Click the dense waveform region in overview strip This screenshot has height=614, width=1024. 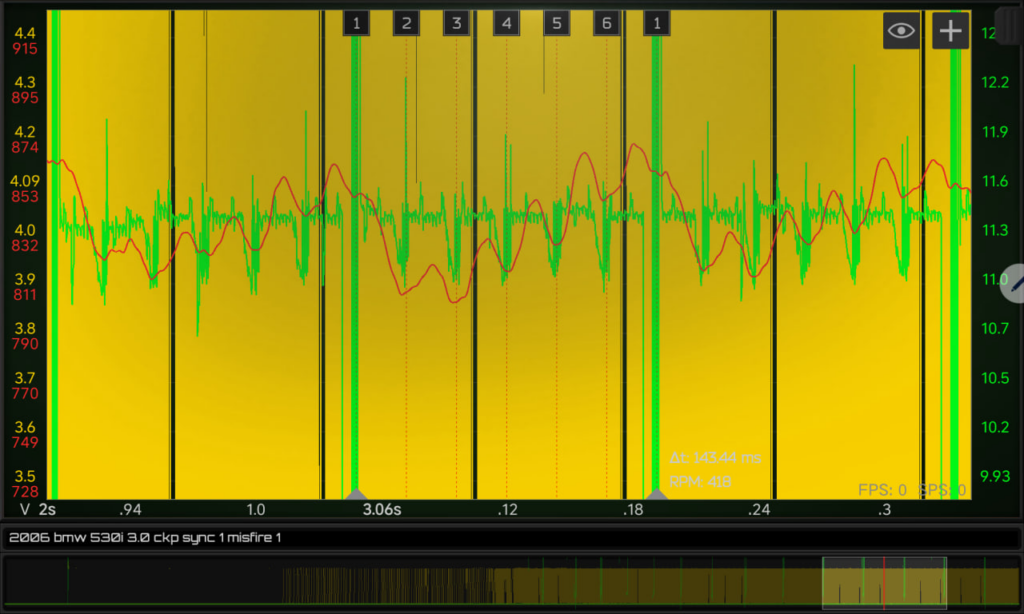pyautogui.click(x=389, y=585)
